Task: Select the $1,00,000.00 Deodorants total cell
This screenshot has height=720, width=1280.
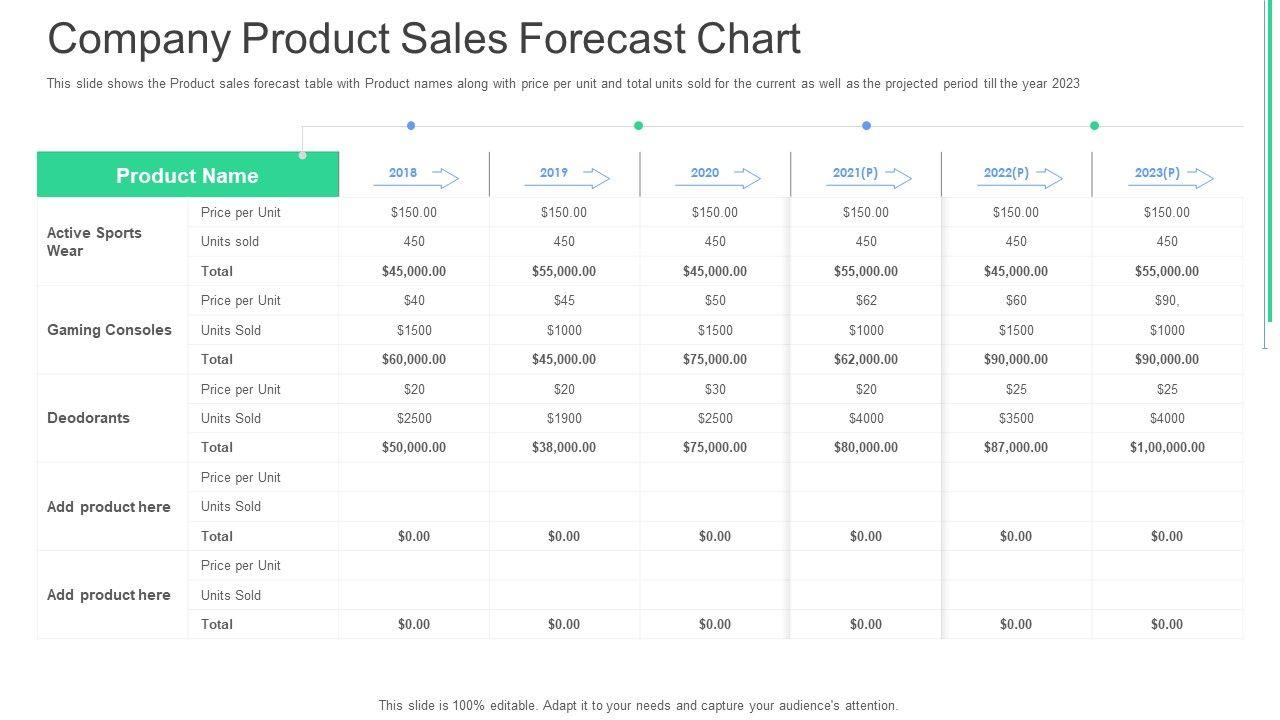Action: 1167,448
